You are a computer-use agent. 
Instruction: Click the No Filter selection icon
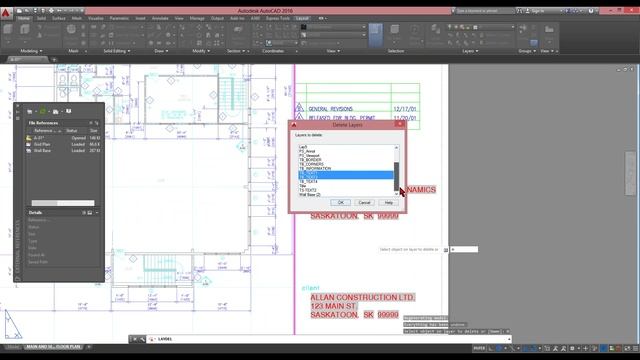coord(395,29)
